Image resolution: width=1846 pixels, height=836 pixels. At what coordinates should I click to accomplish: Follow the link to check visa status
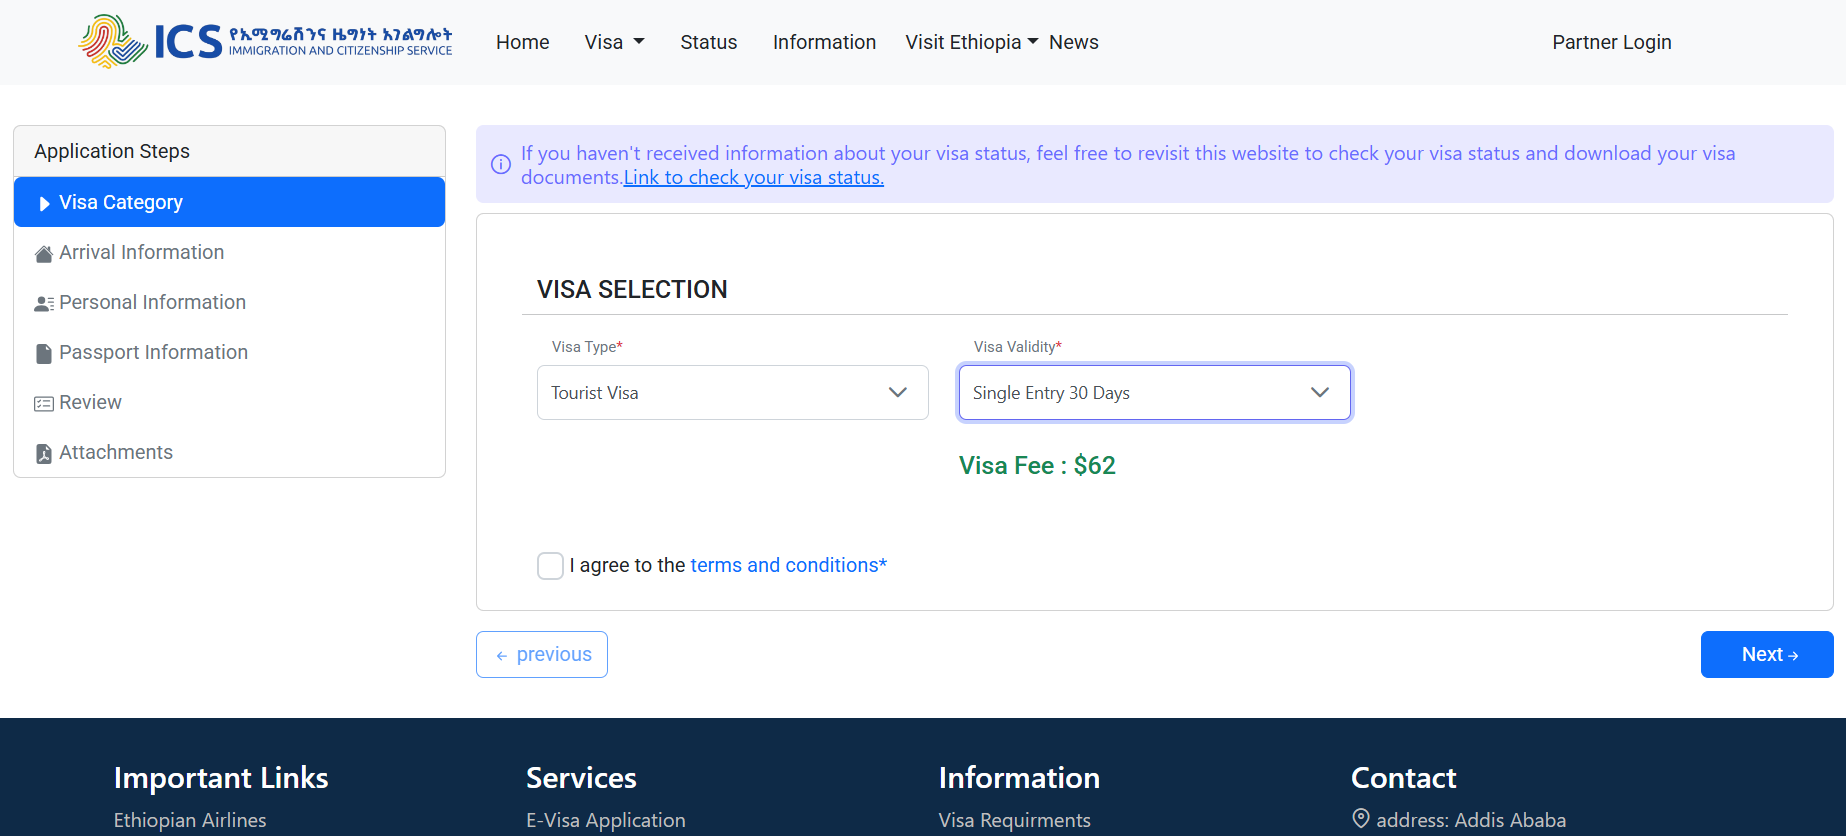(754, 177)
